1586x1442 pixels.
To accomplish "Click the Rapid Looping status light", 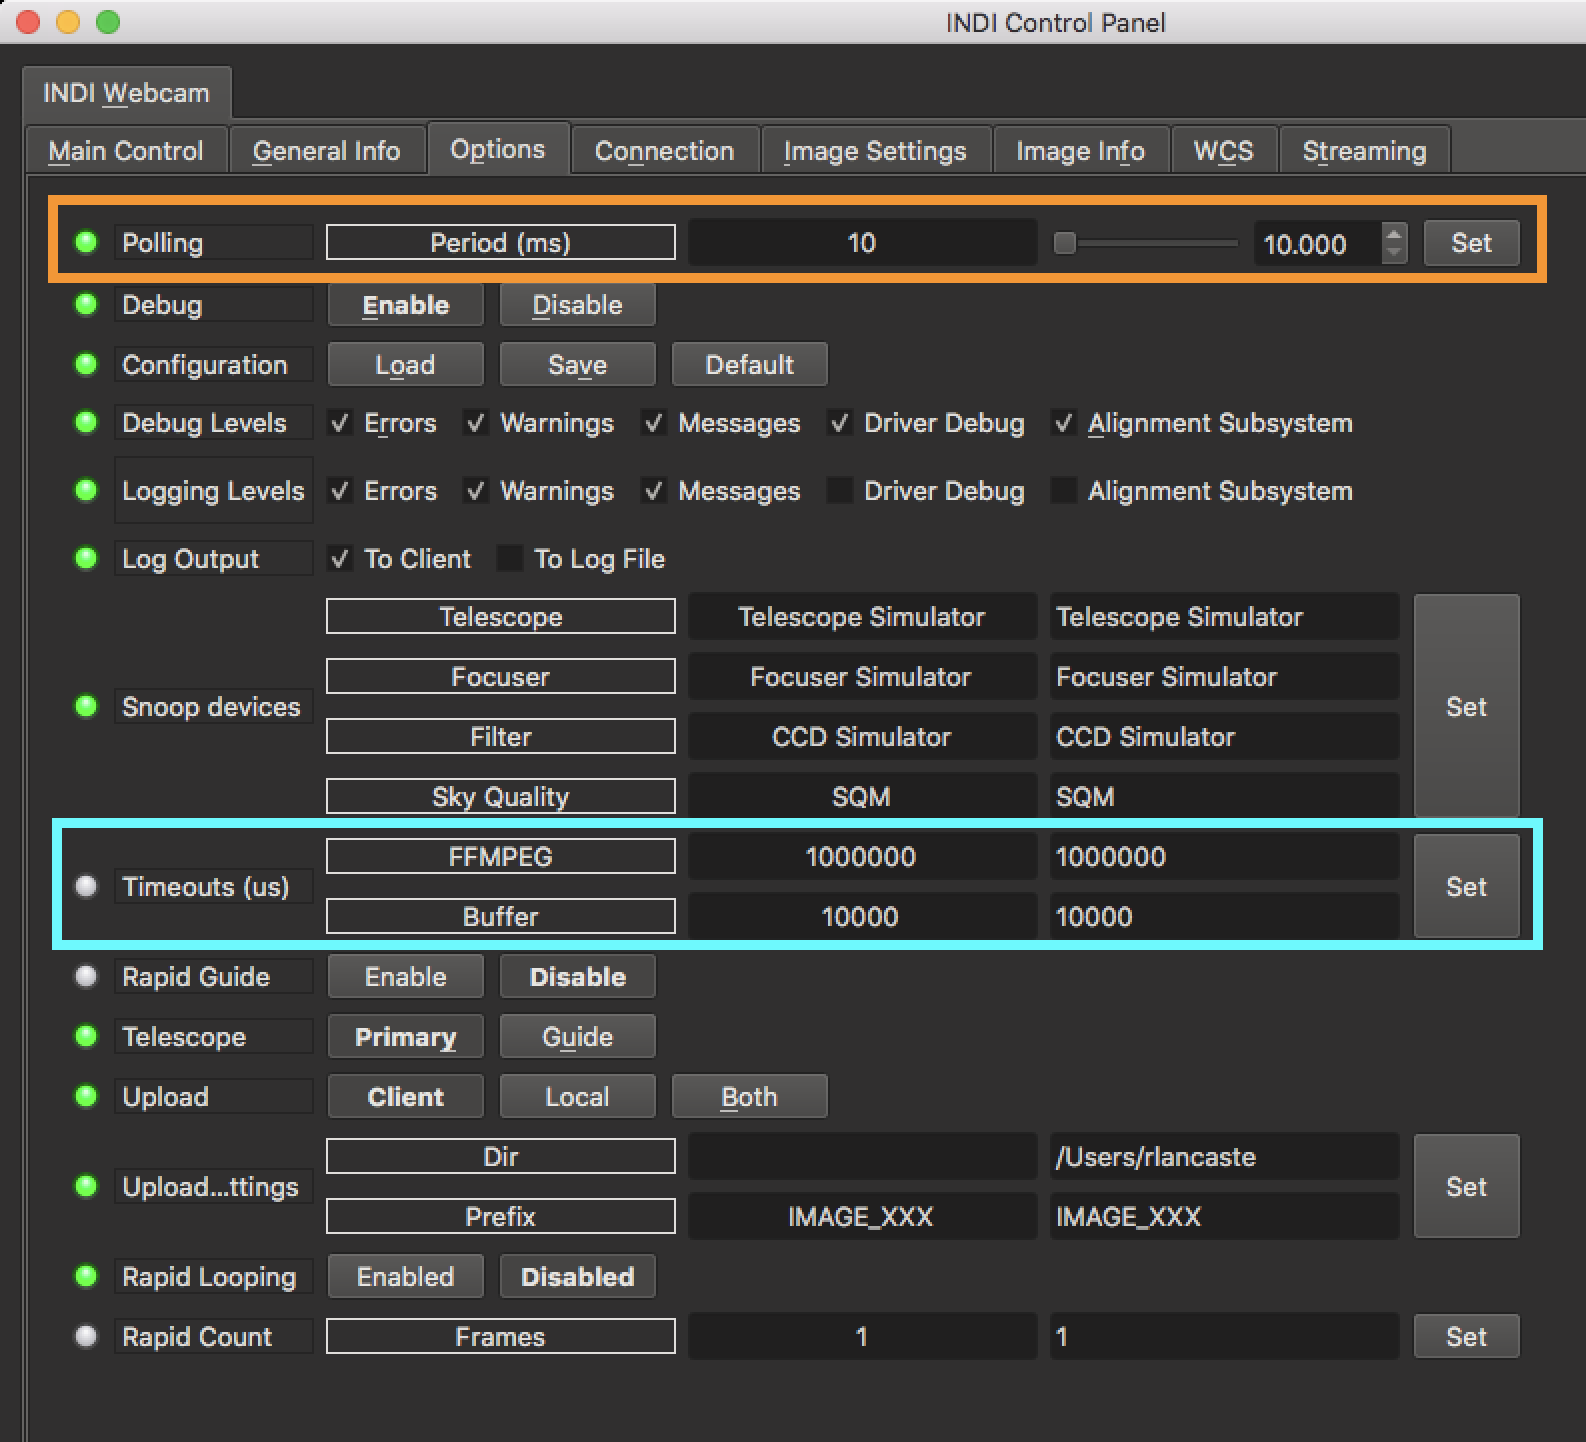I will point(86,1276).
